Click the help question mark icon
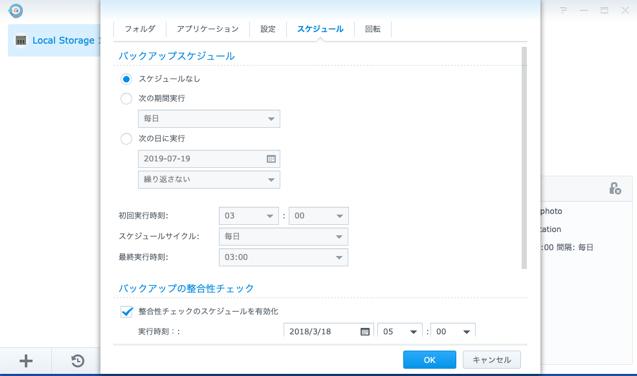This screenshot has width=637, height=376. point(563,11)
